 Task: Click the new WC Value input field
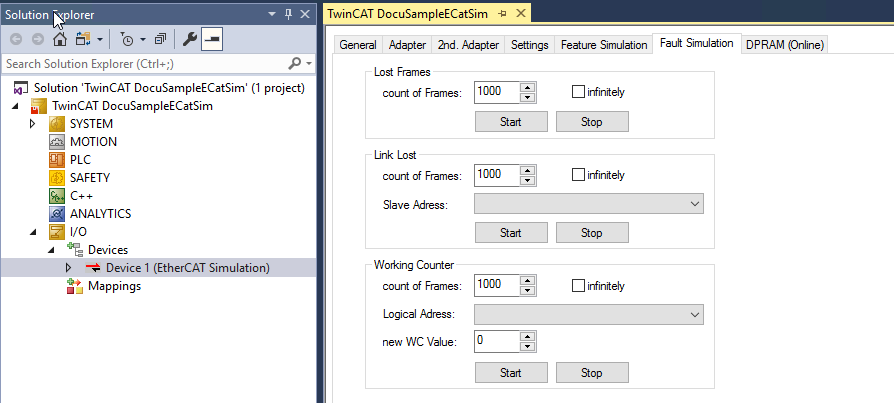(497, 341)
